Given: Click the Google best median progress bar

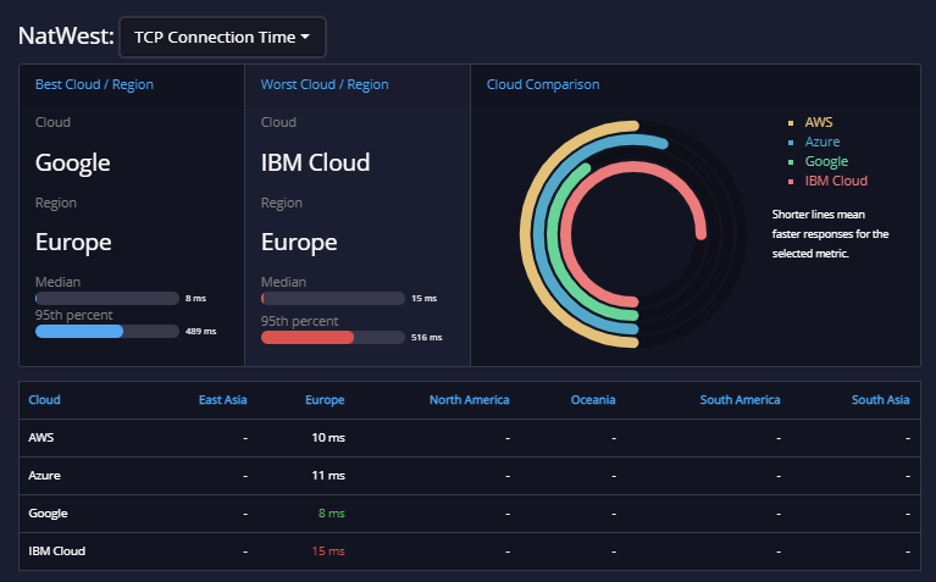Looking at the screenshot, I should coord(107,298).
